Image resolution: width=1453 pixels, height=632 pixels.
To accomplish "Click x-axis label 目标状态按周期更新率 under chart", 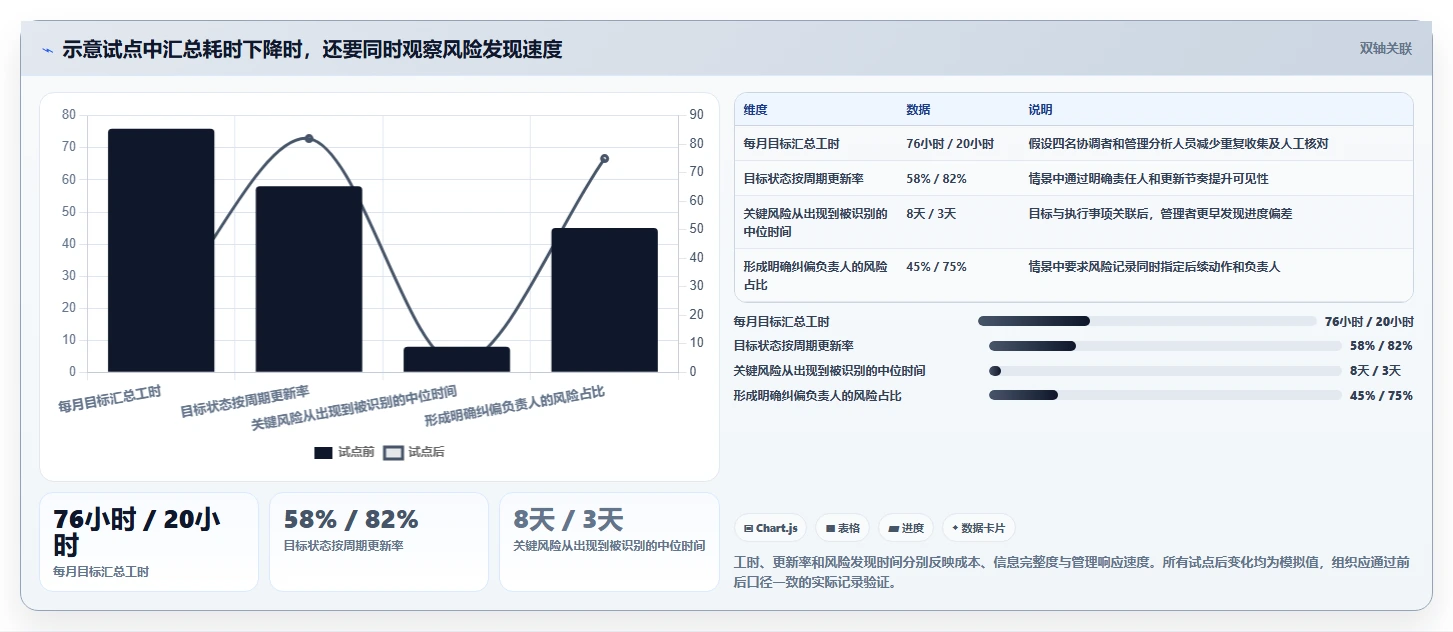I will (x=245, y=401).
